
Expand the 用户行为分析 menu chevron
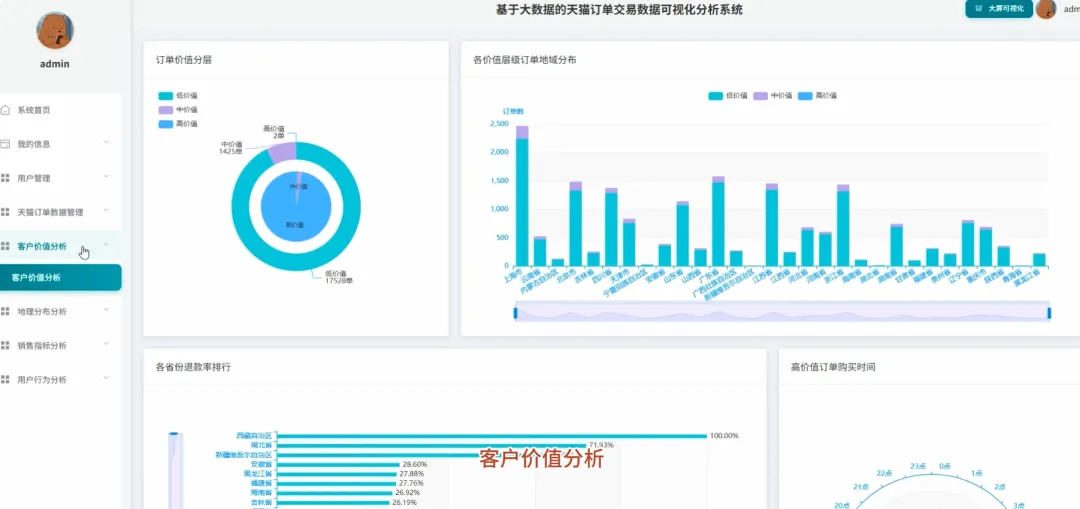coord(106,377)
